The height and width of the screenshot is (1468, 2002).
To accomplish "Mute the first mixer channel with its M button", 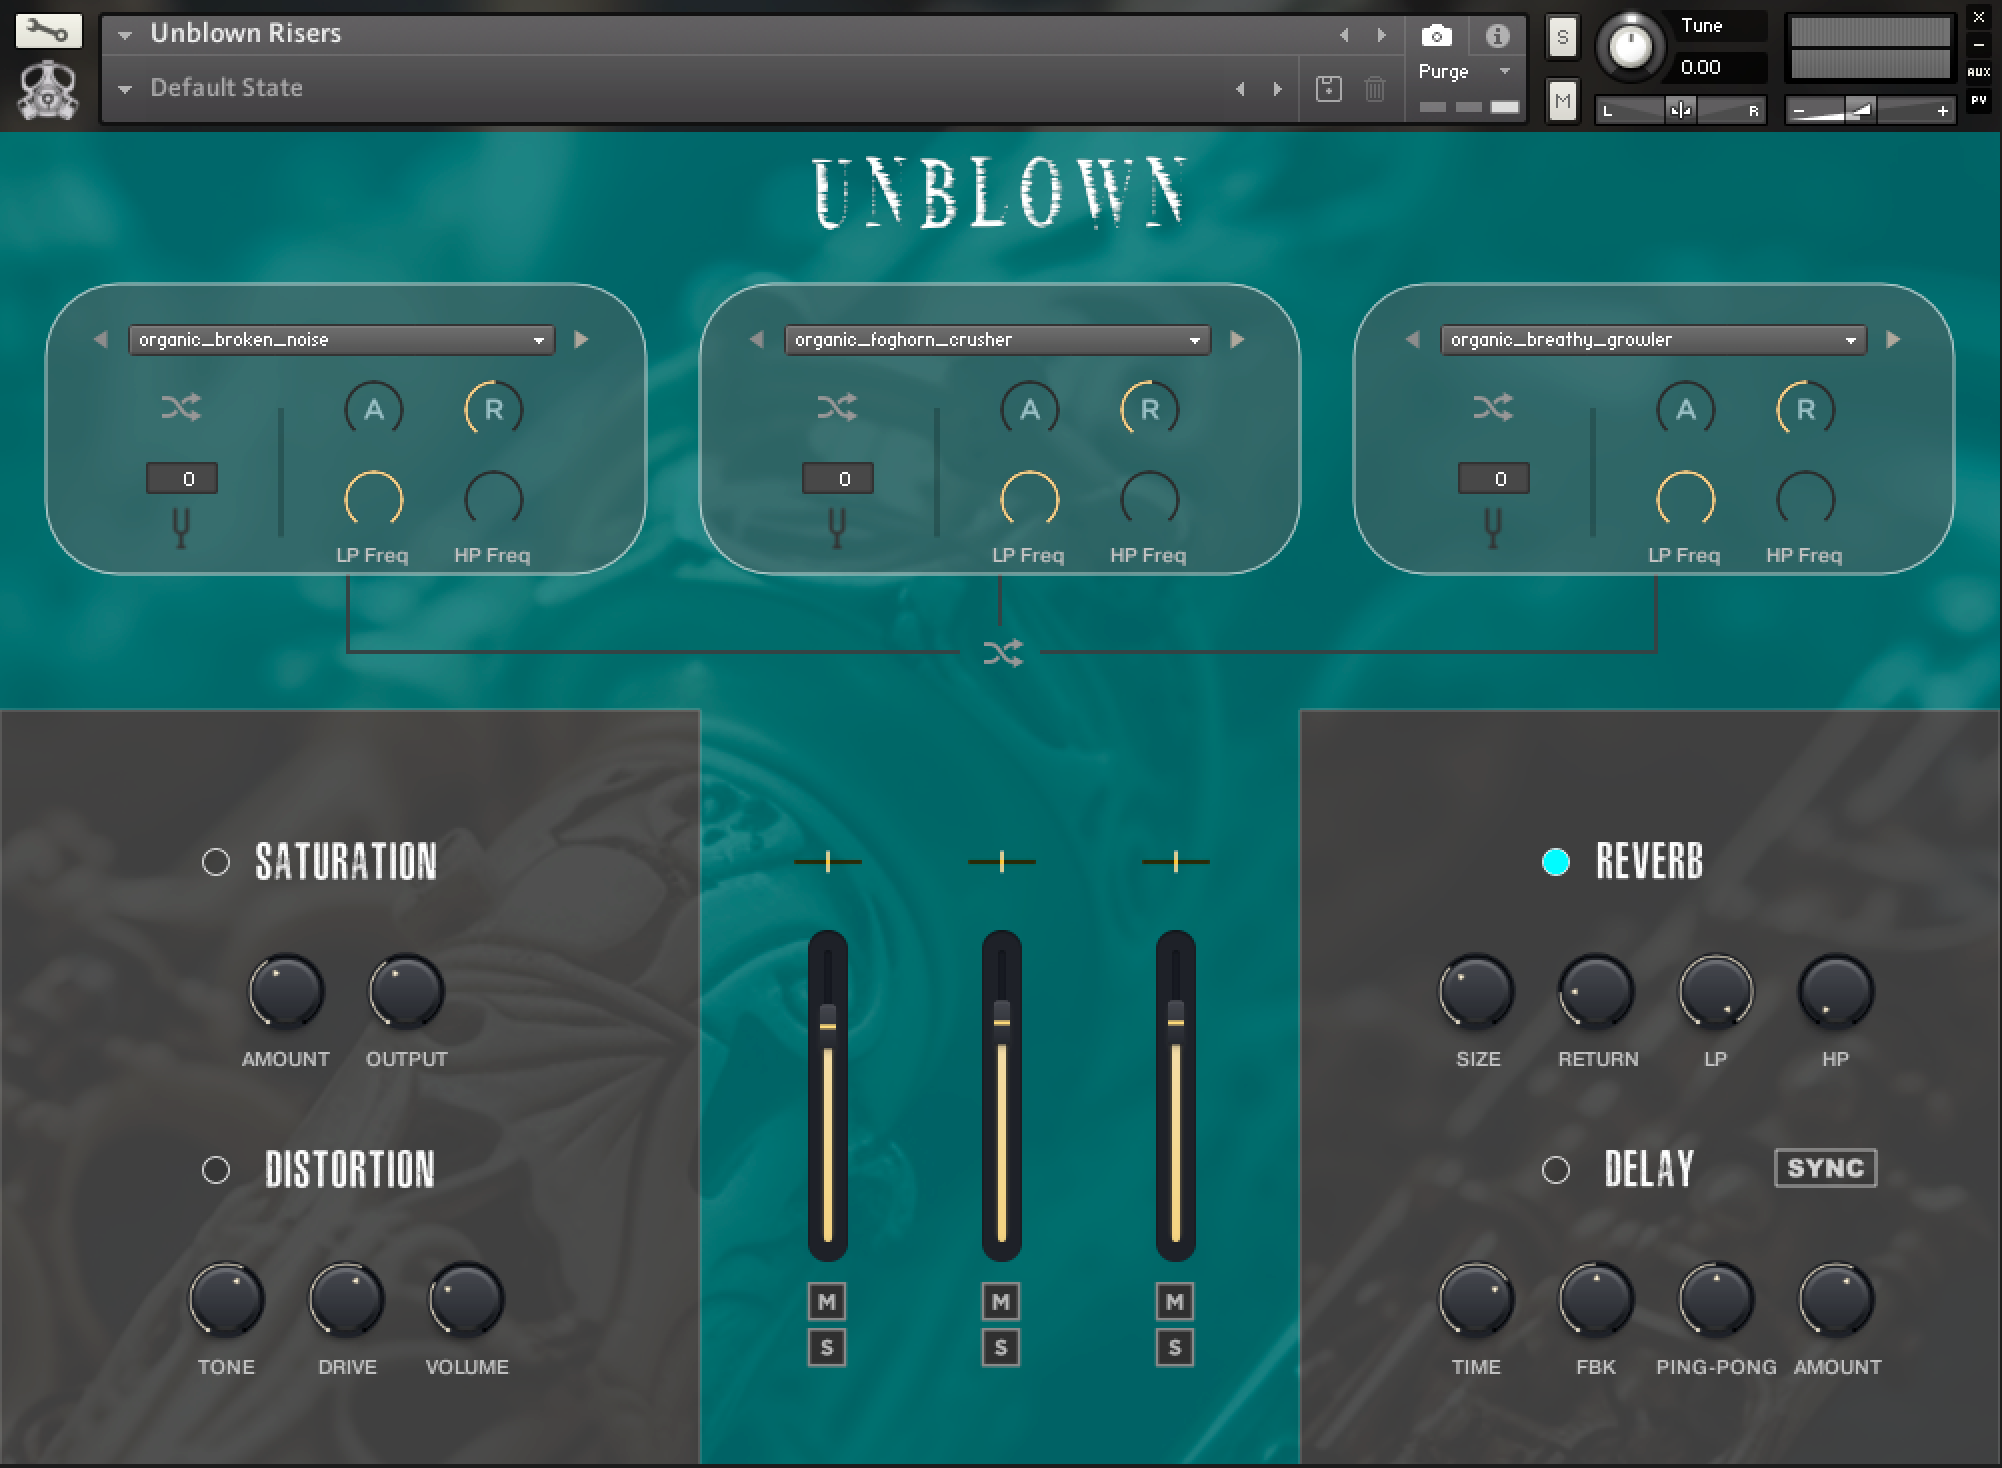I will pyautogui.click(x=826, y=1301).
